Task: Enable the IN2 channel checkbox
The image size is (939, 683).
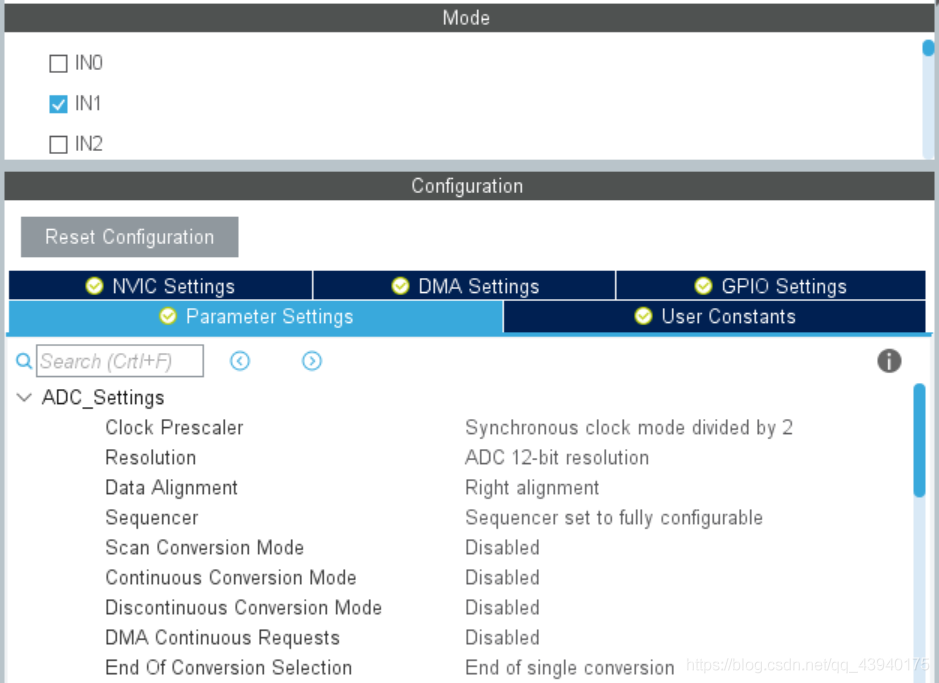Action: [58, 144]
